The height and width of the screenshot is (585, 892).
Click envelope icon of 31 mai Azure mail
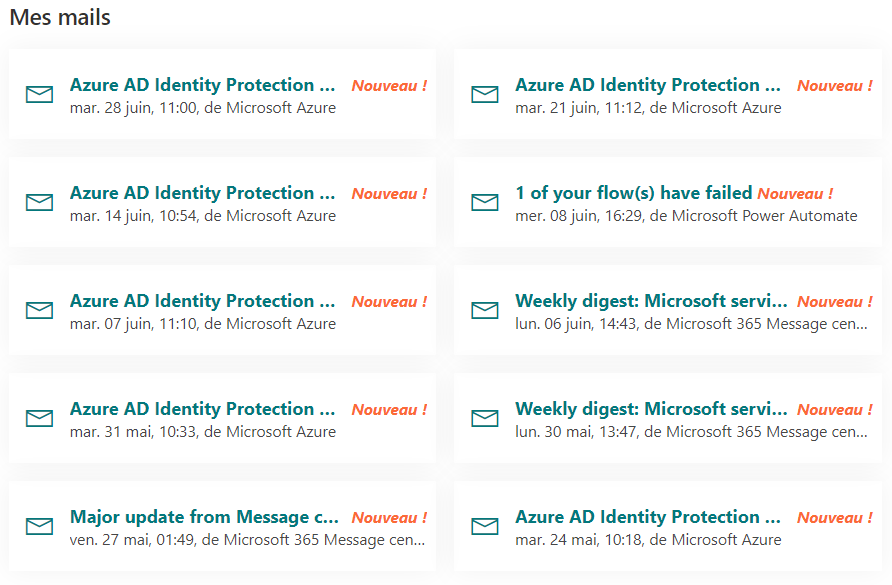39,418
